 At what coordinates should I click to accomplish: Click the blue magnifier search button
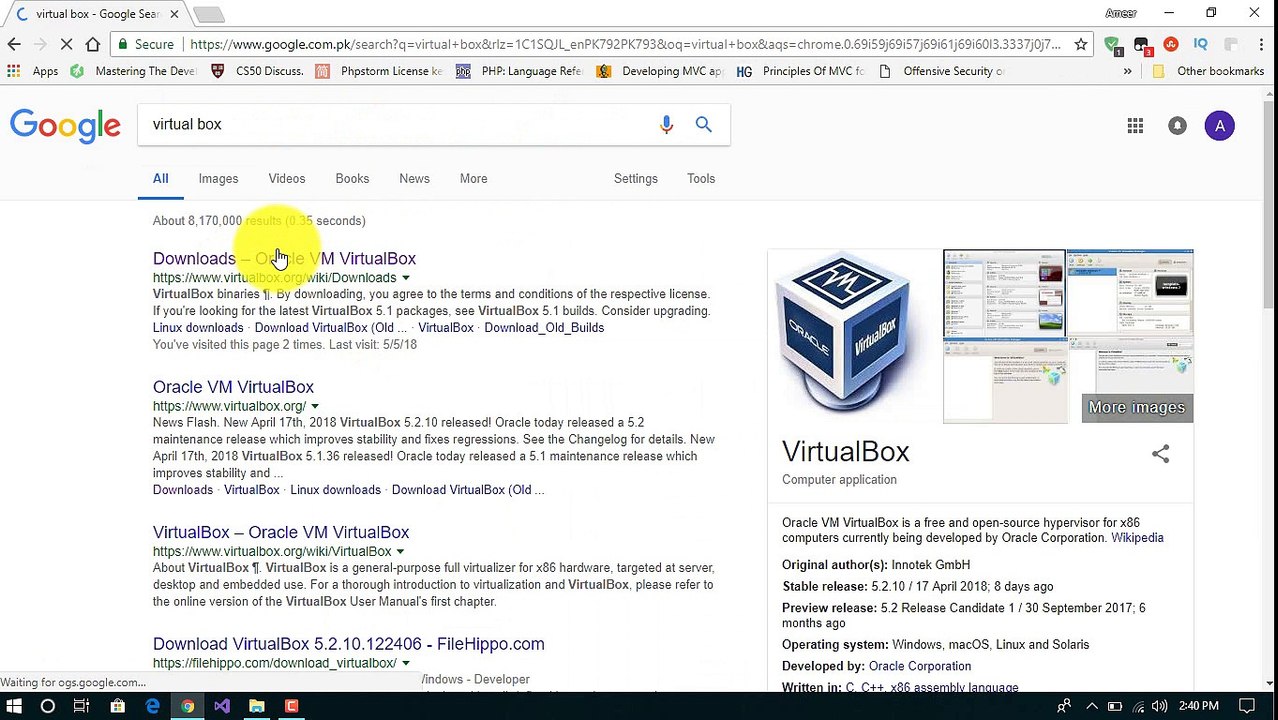[x=704, y=124]
